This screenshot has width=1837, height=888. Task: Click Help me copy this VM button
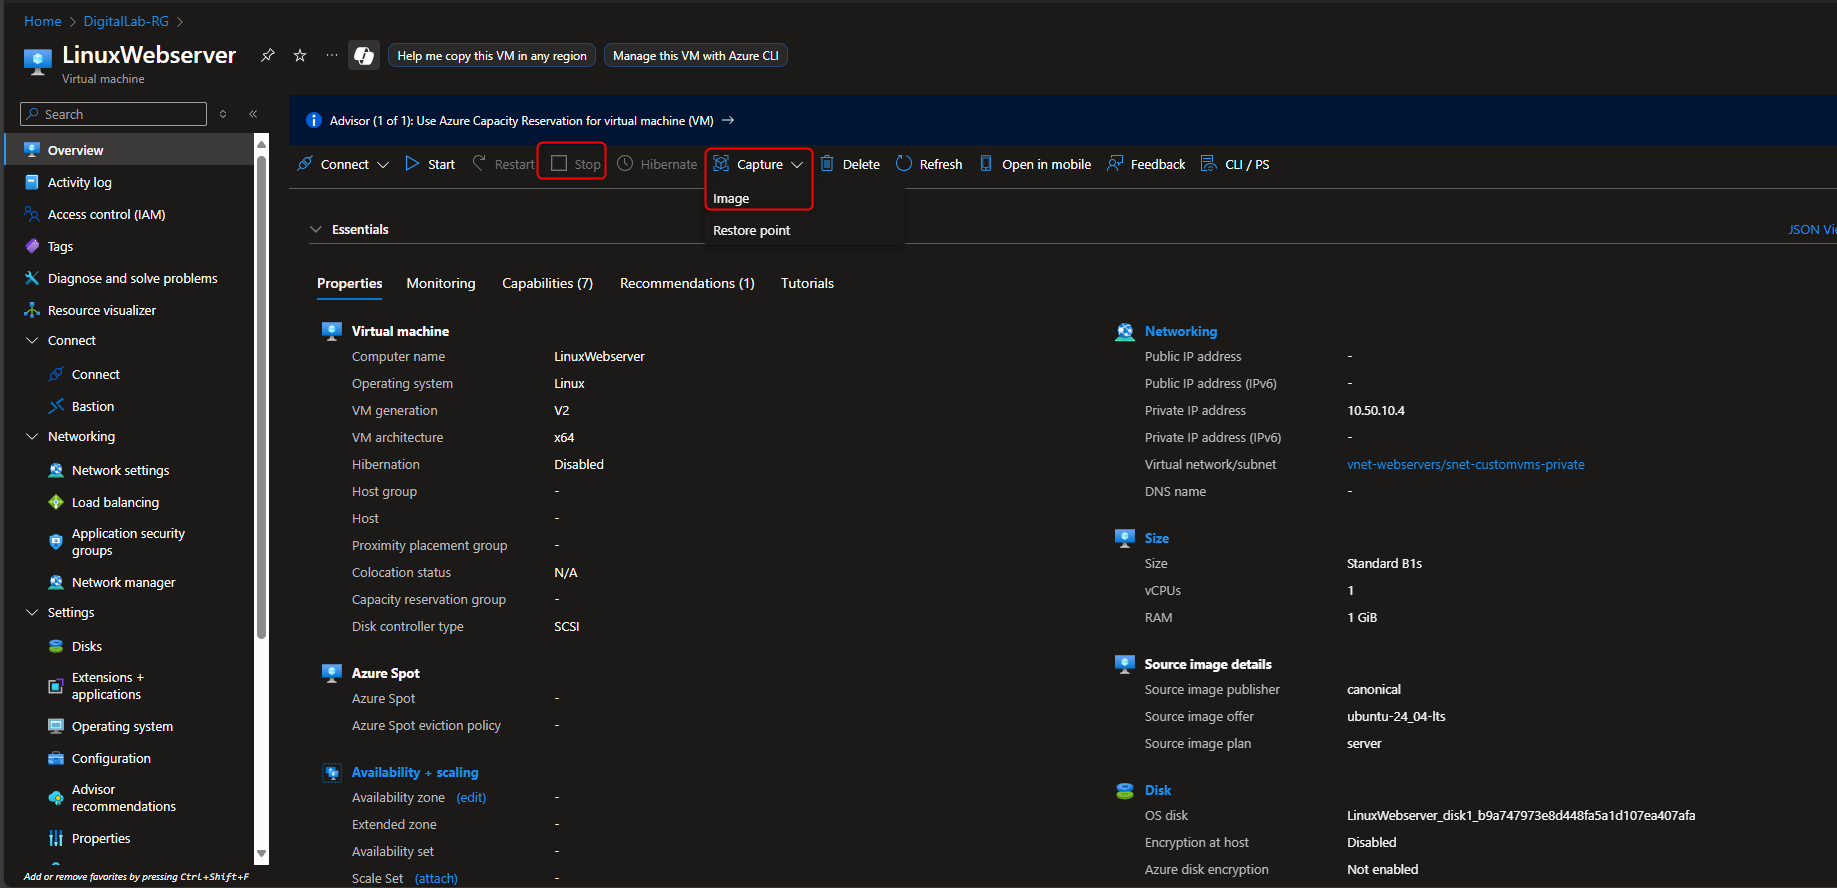[492, 56]
